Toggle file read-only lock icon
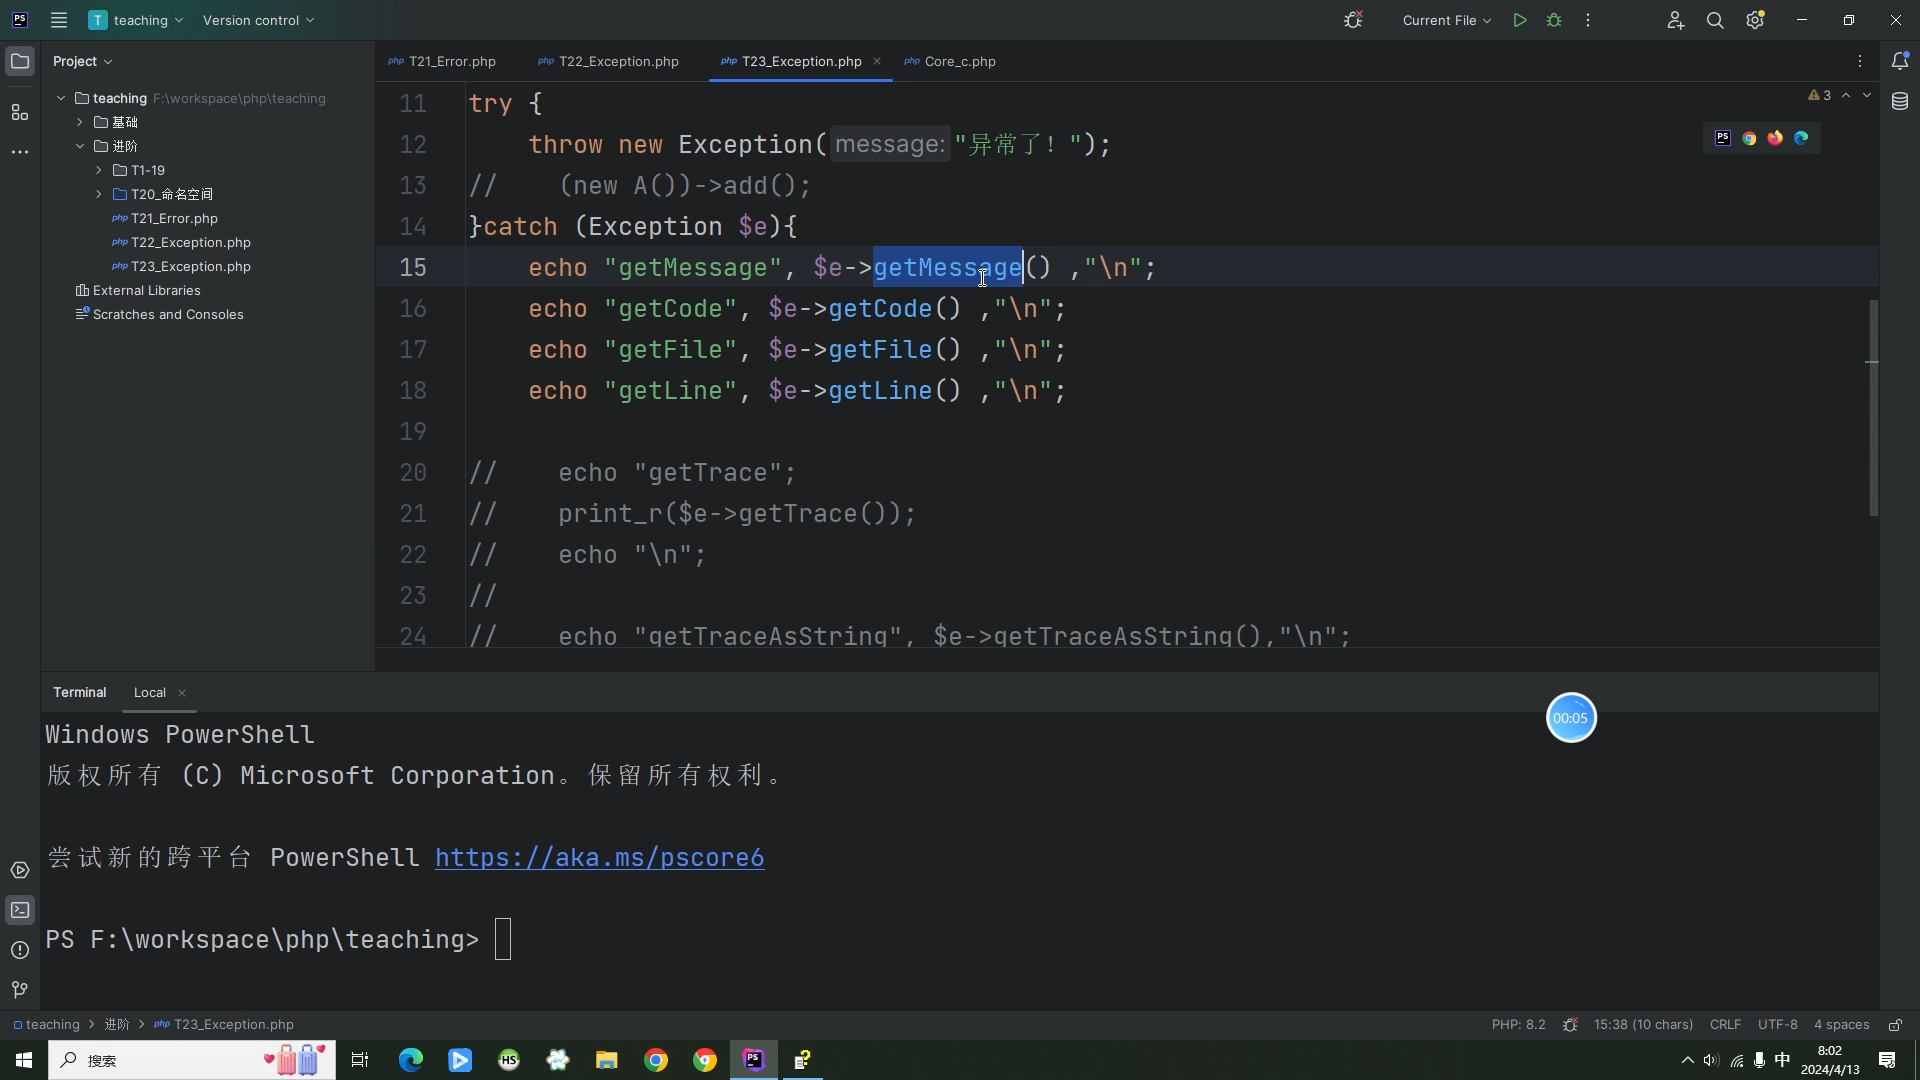Screen dimensions: 1920x1080 point(1895,1025)
